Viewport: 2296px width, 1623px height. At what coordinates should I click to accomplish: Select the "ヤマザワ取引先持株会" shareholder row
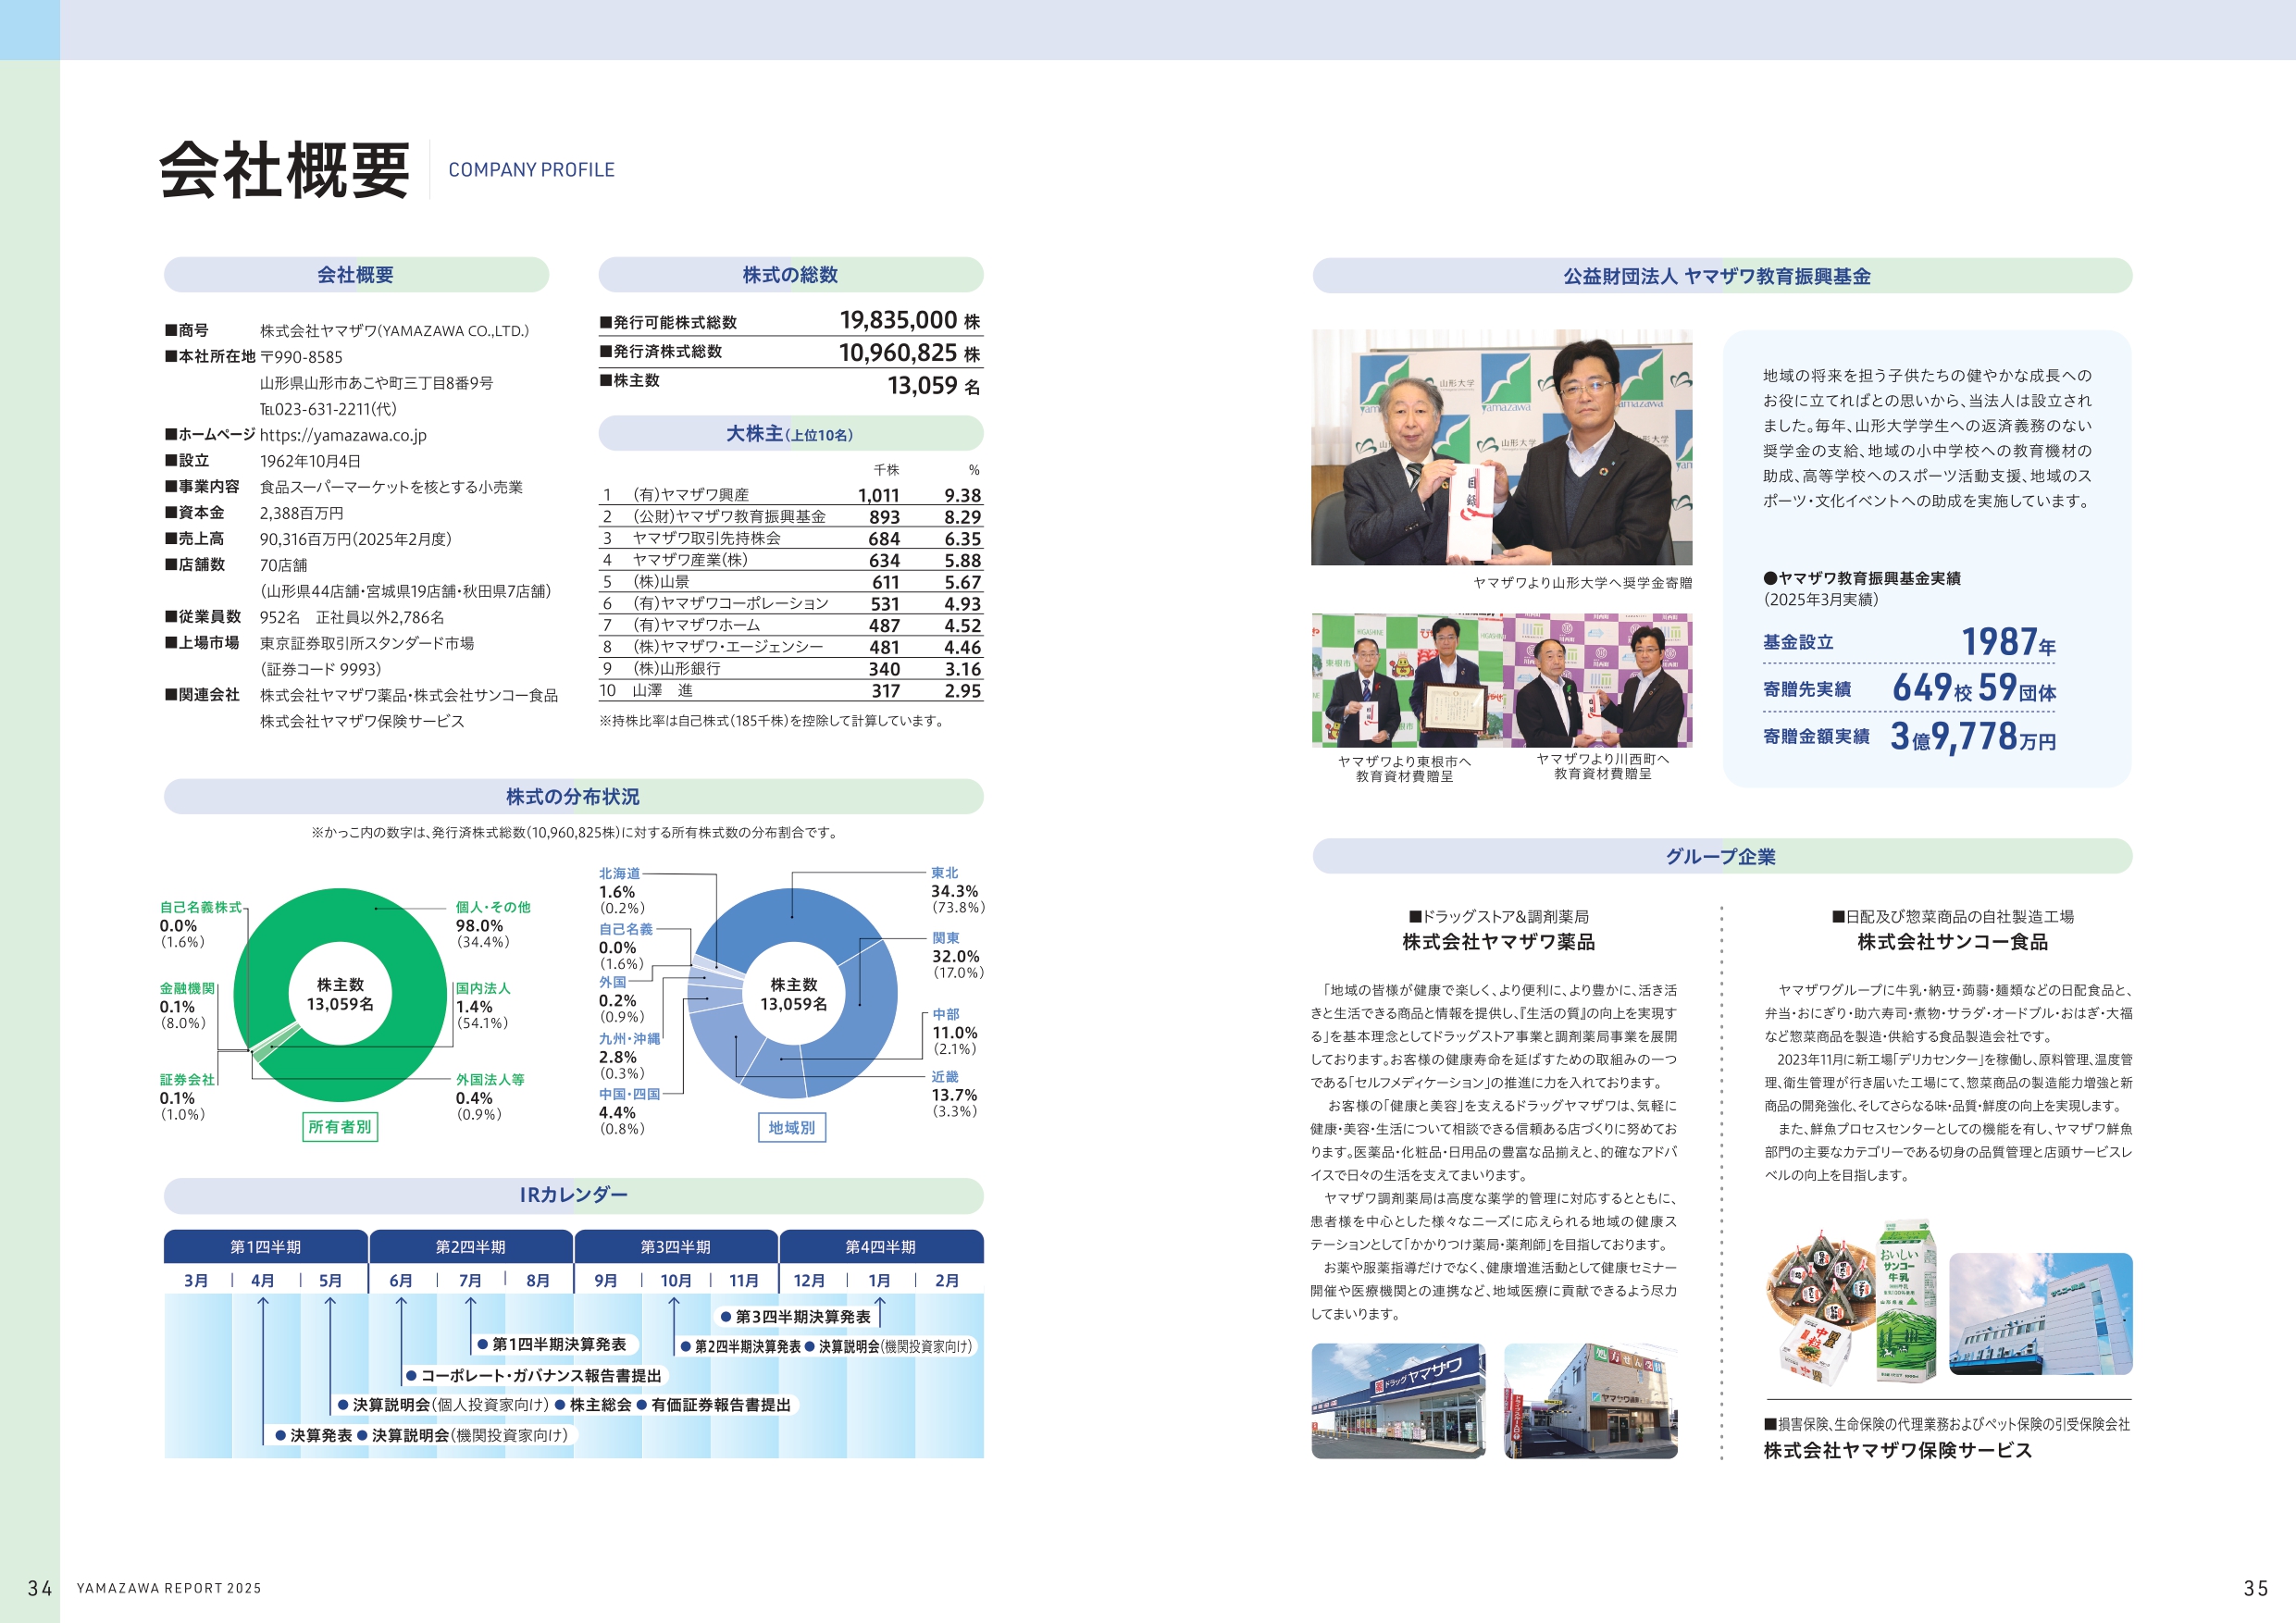click(790, 538)
